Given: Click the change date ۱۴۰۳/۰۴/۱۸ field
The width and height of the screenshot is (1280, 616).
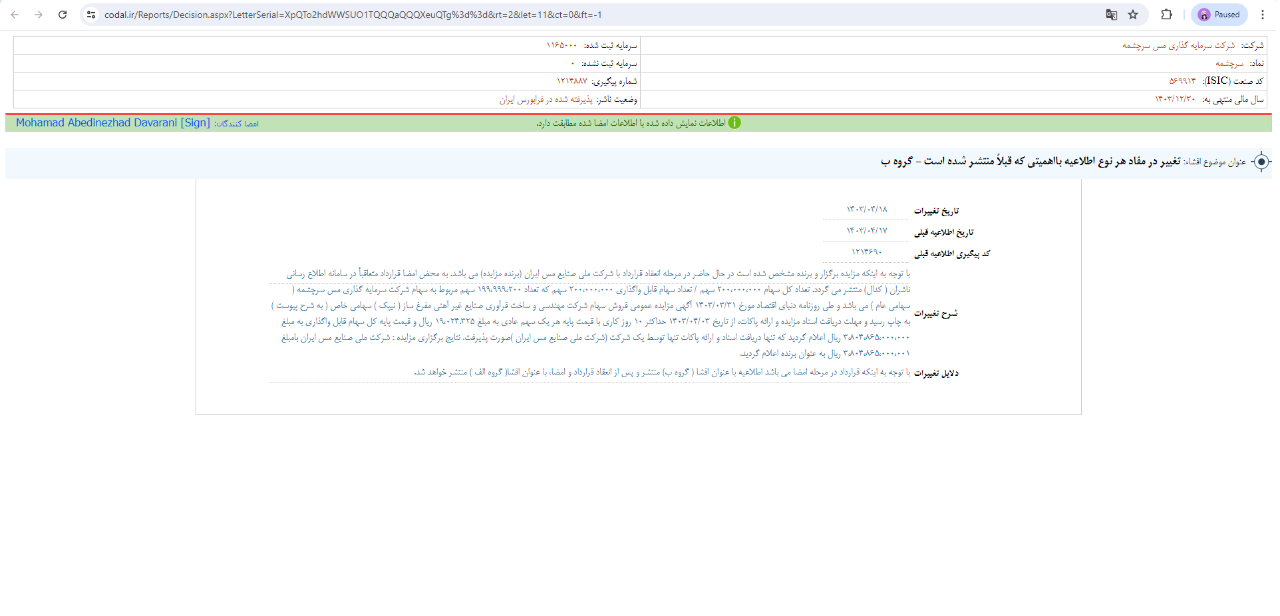Looking at the screenshot, I should click(867, 211).
